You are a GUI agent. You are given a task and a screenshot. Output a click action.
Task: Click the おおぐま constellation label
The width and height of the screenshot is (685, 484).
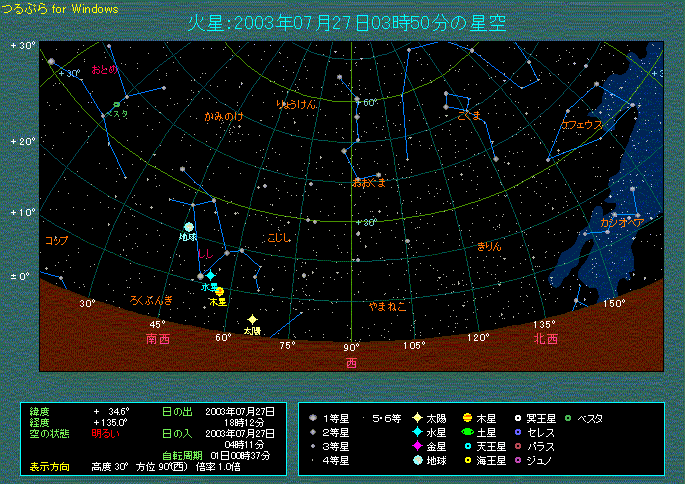point(368,182)
